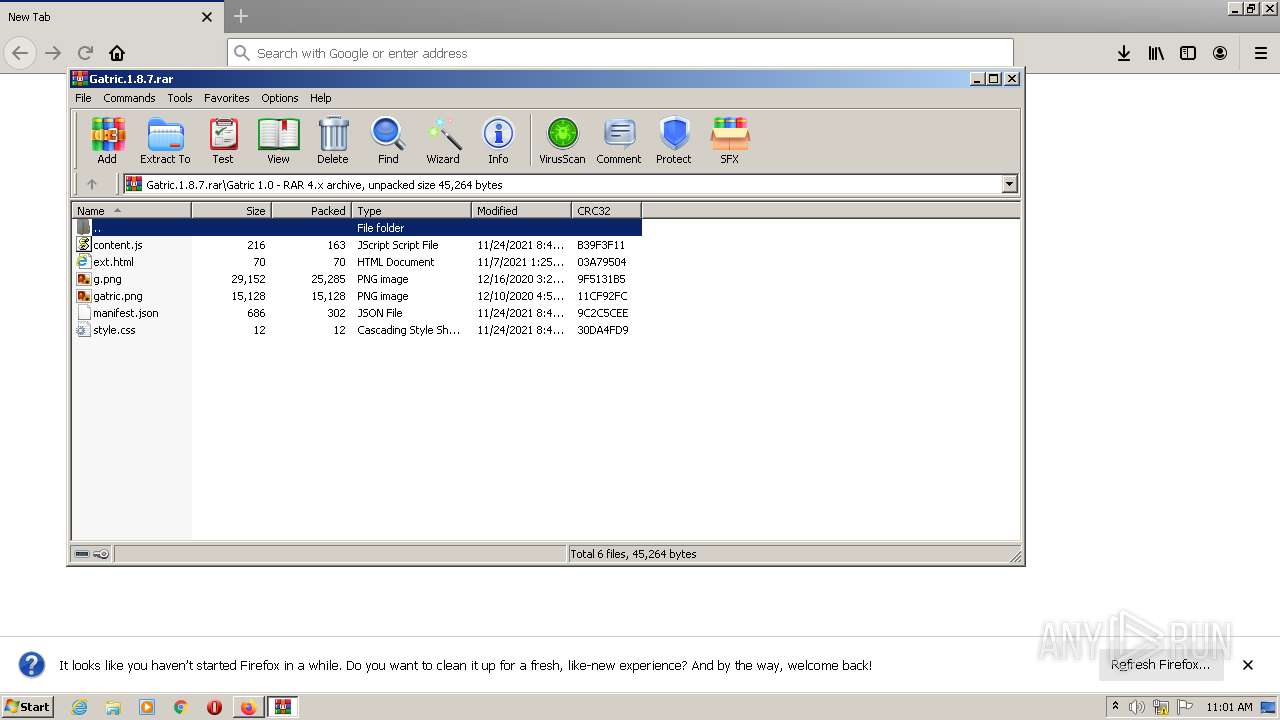This screenshot has width=1280, height=720.
Task: Open Internet Explorer from taskbar
Action: [x=79, y=707]
